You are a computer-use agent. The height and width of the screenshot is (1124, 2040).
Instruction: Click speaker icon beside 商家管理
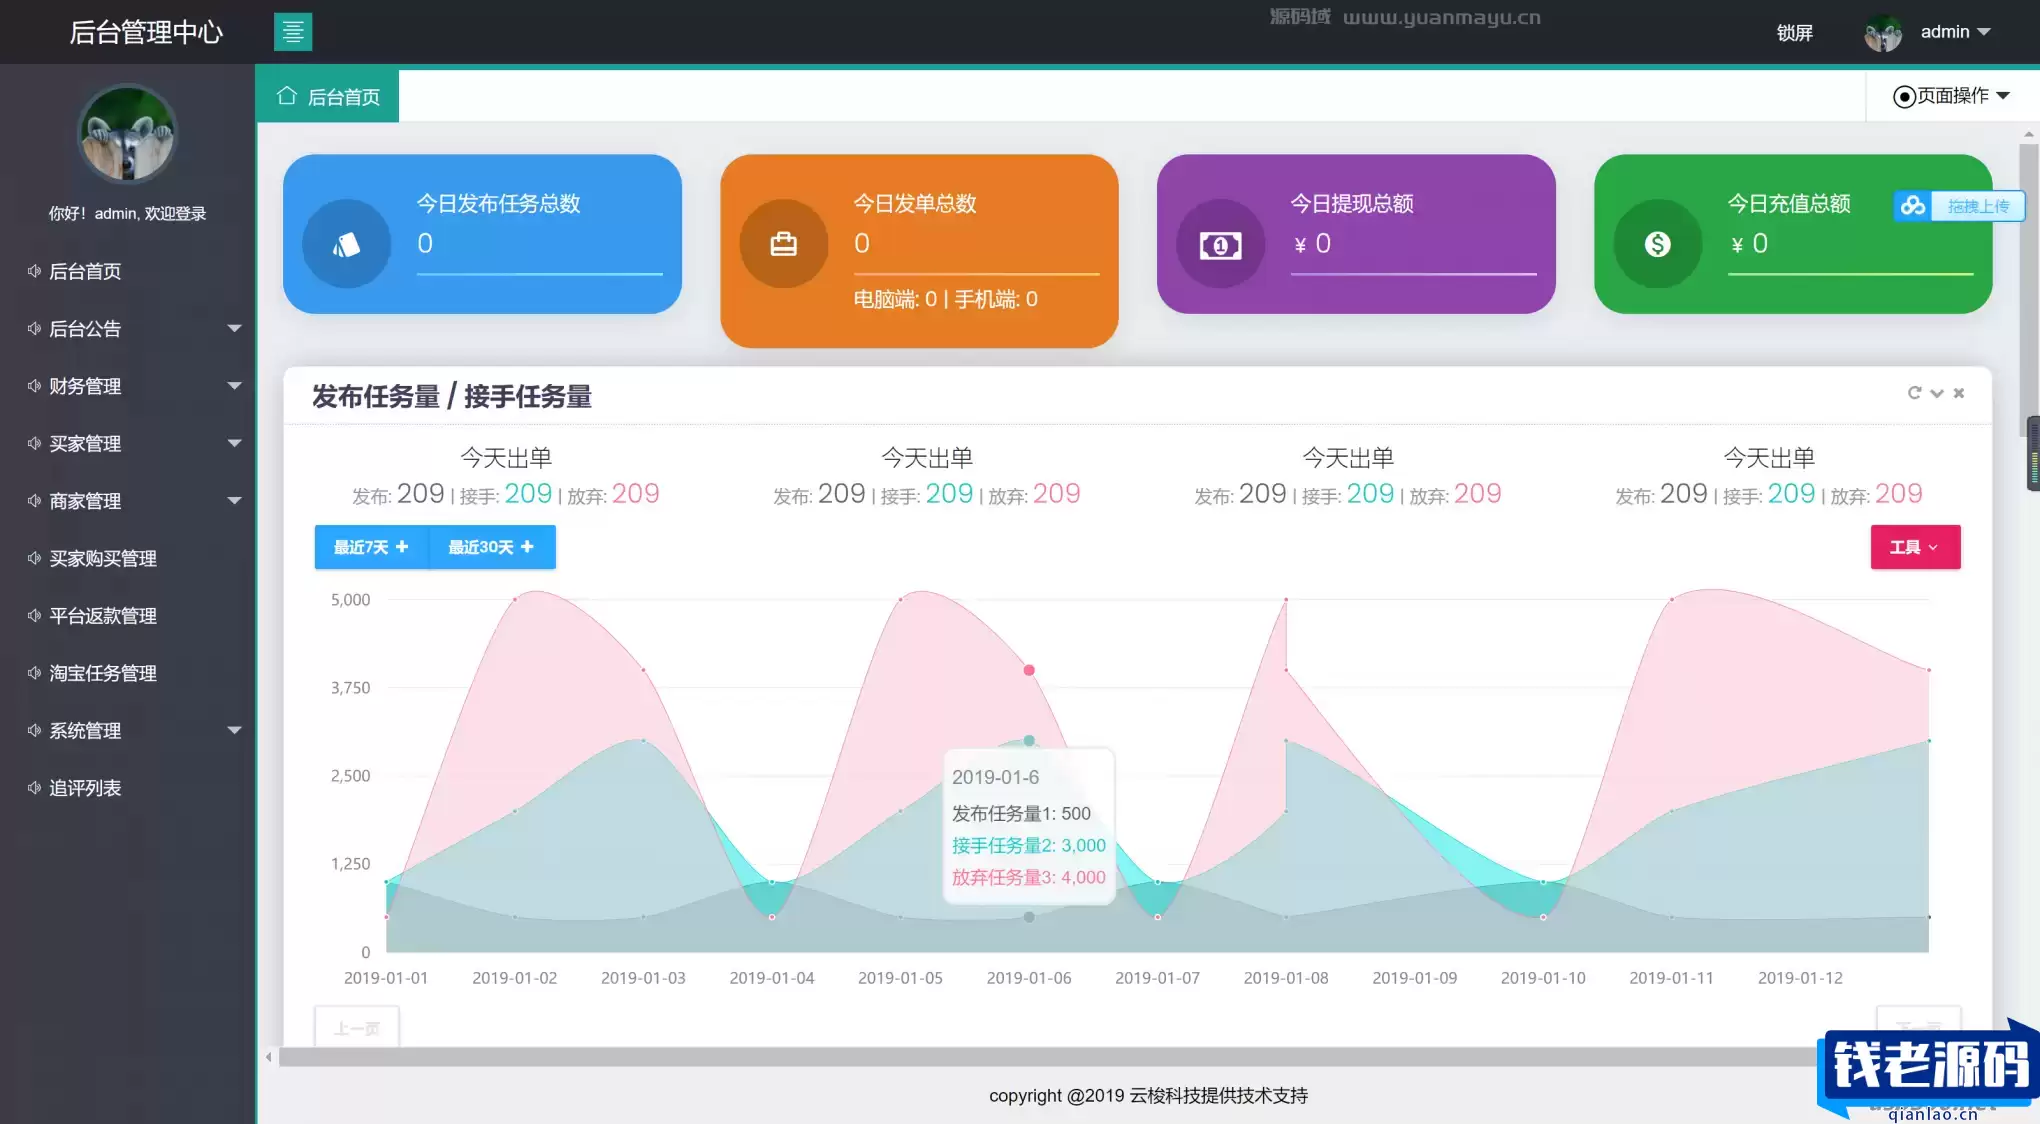tap(34, 501)
